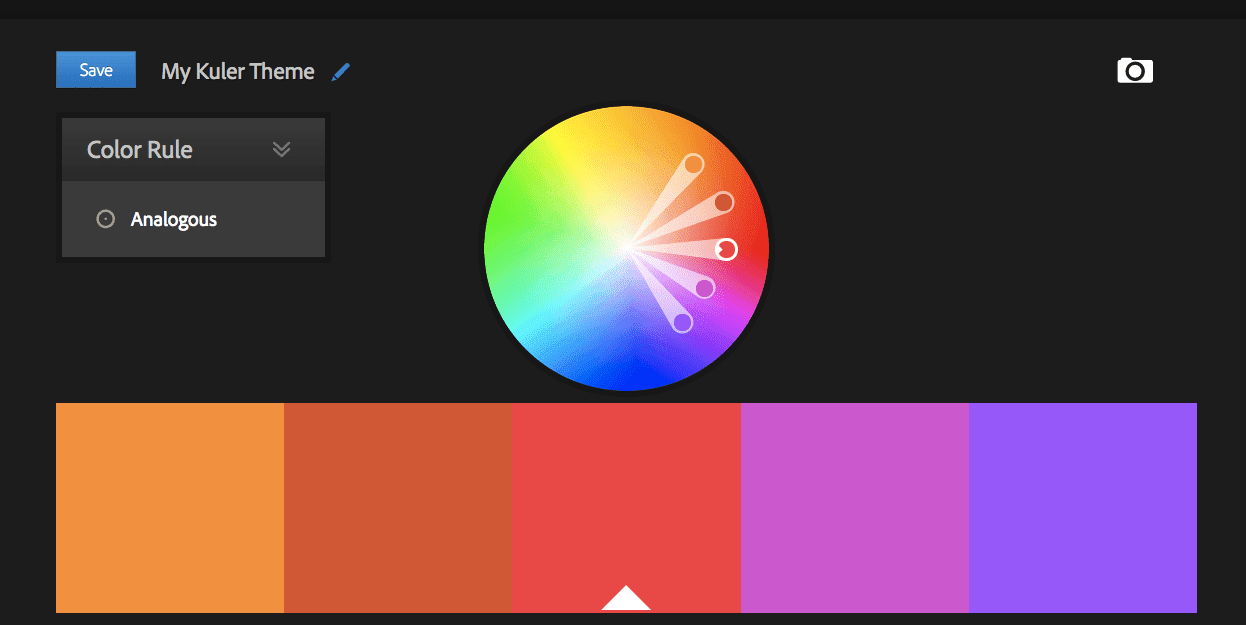The height and width of the screenshot is (625, 1246).
Task: Expand the Color Rule dropdown chevron
Action: (281, 148)
